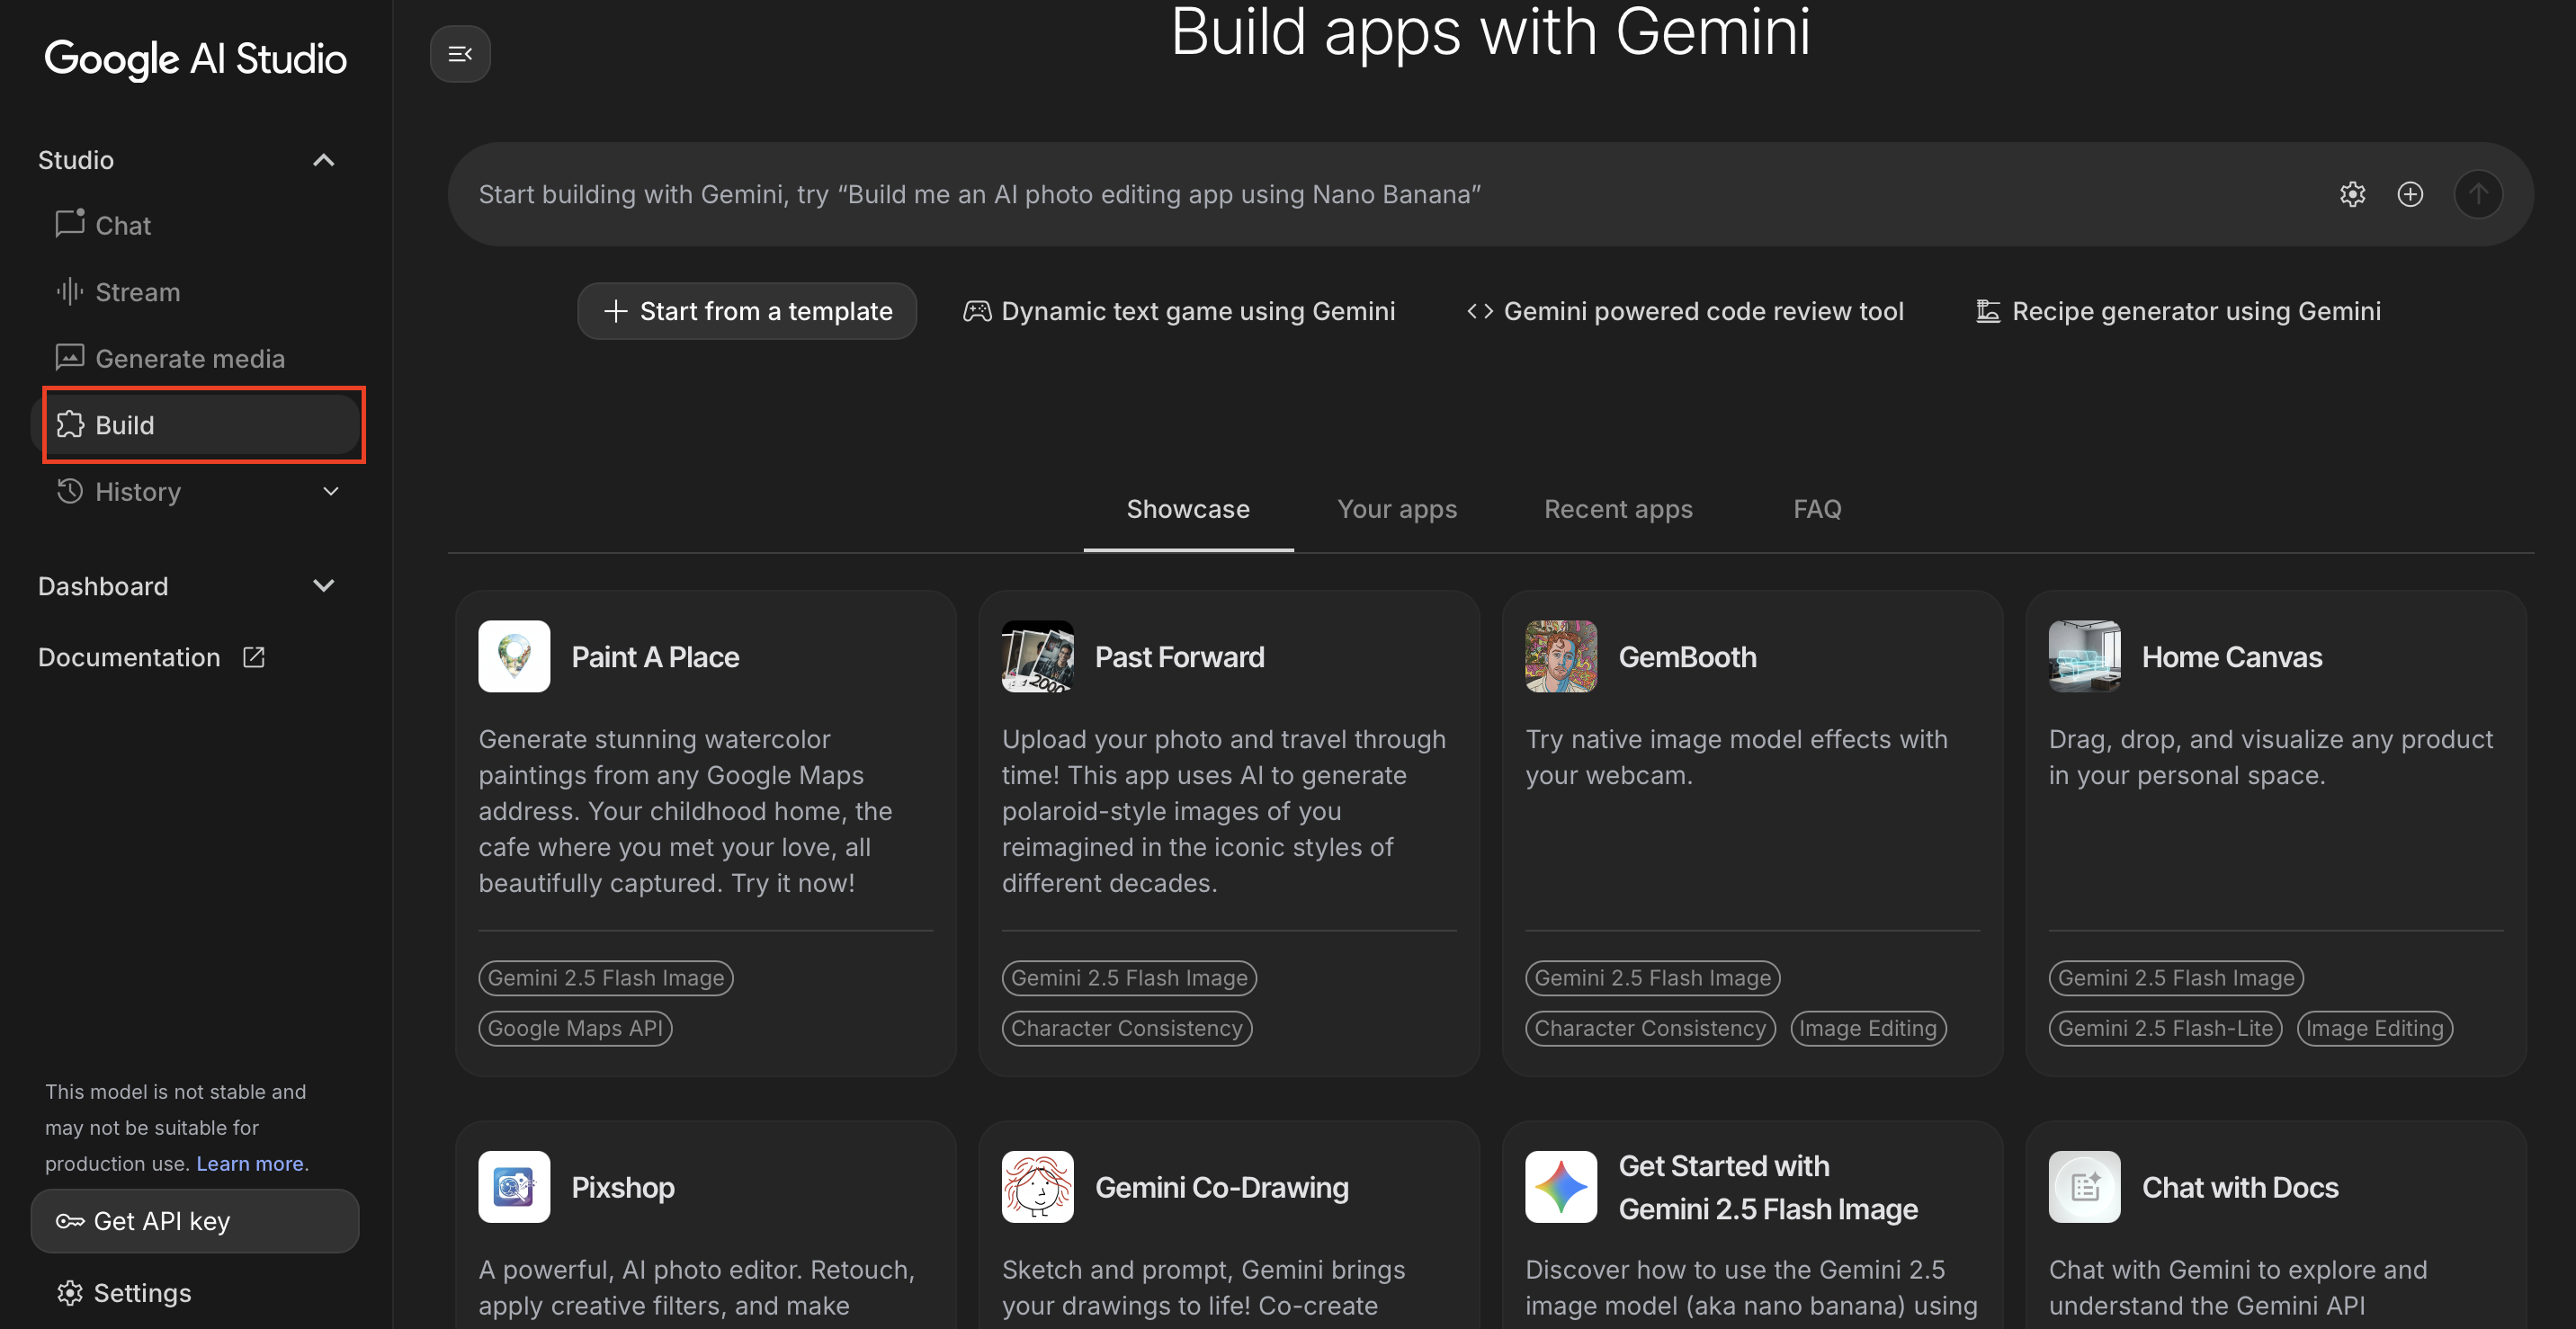Open Settings at the bottom of sidebar
The image size is (2576, 1329).
coord(141,1292)
